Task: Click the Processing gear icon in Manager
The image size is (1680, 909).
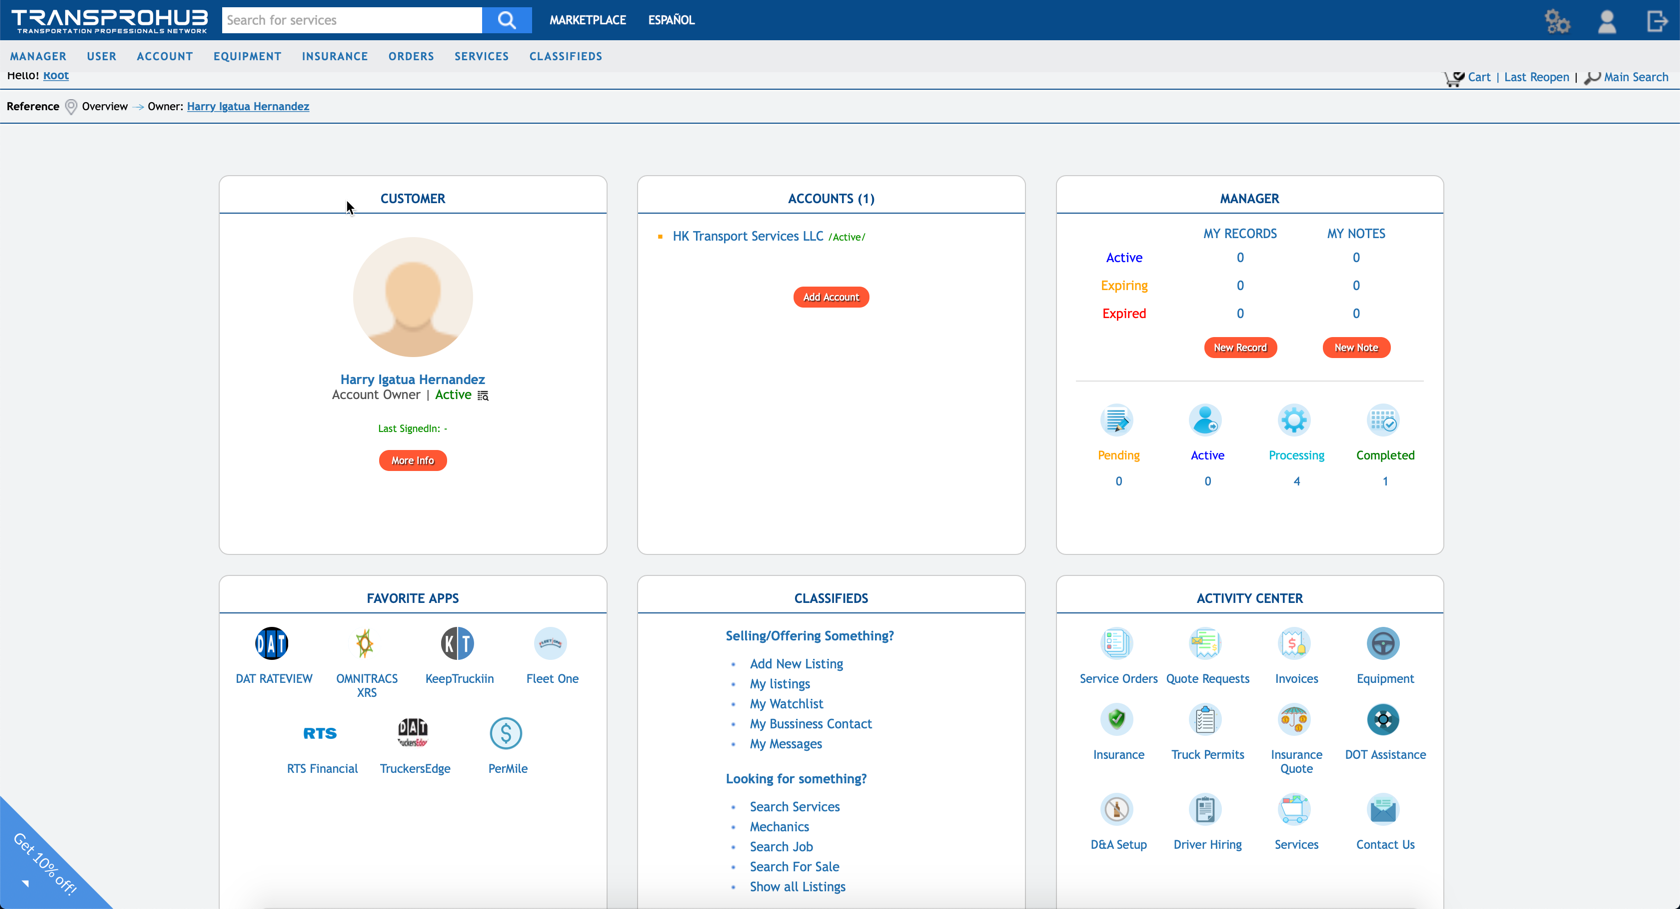Action: (x=1294, y=421)
